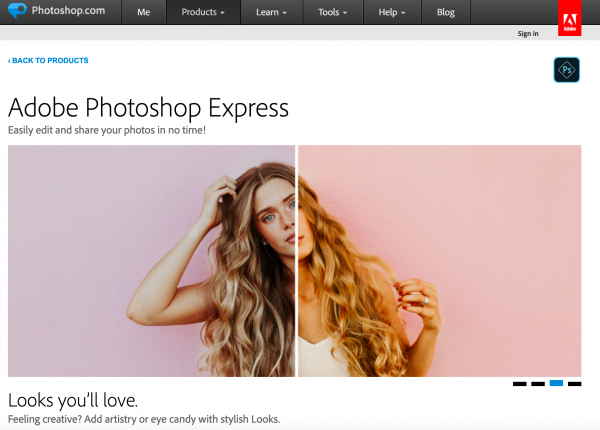The width and height of the screenshot is (600, 430).
Task: Select the active blue carousel slide indicator
Action: (x=556, y=383)
